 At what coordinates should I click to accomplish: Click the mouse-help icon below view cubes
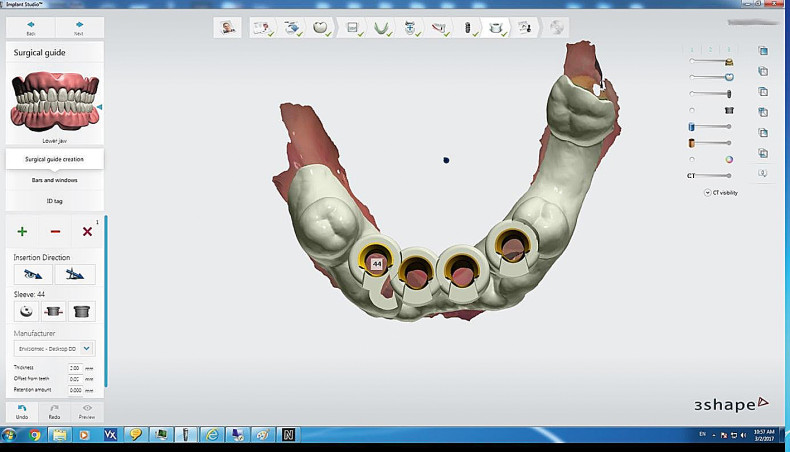(763, 173)
